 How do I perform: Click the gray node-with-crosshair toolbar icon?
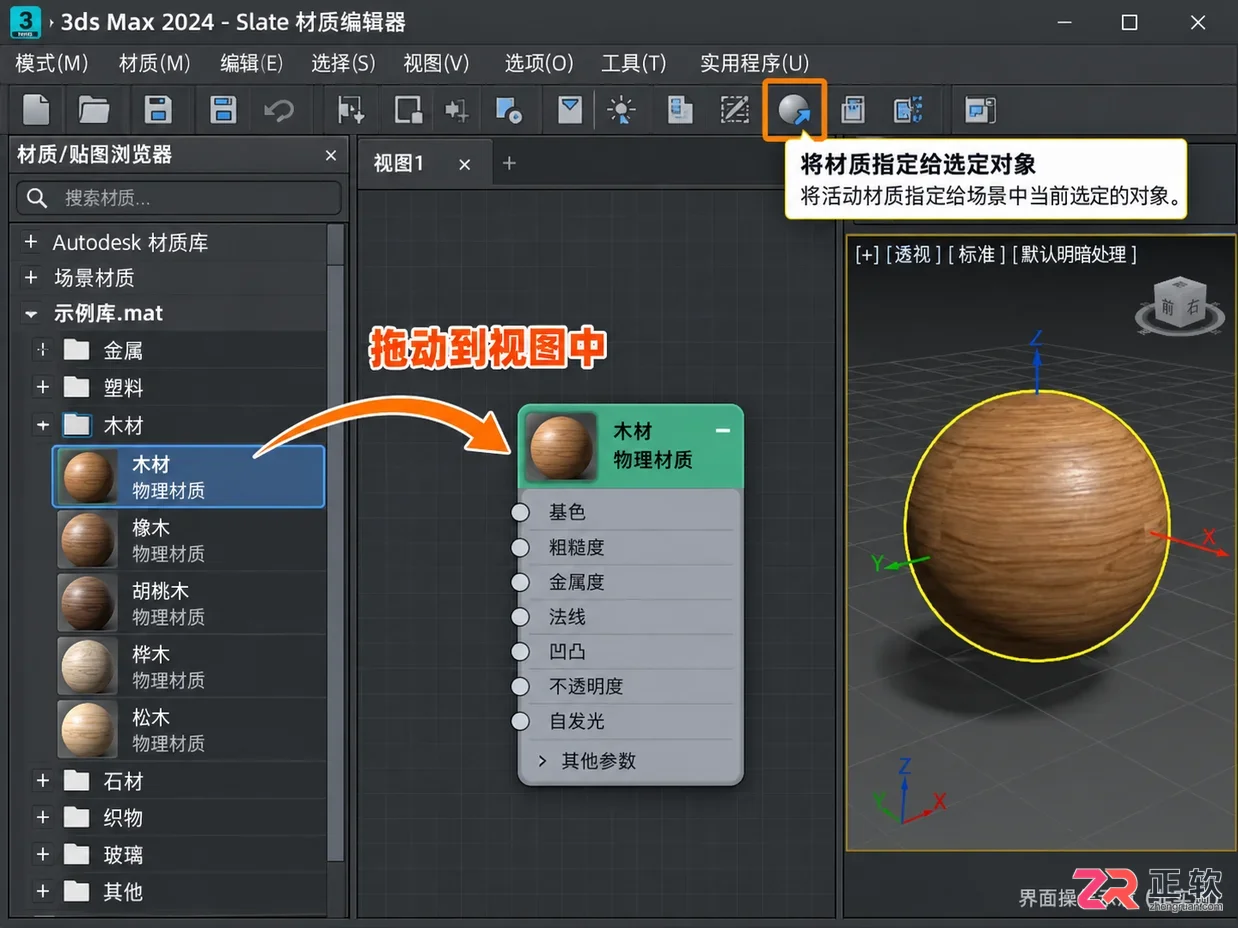point(457,109)
